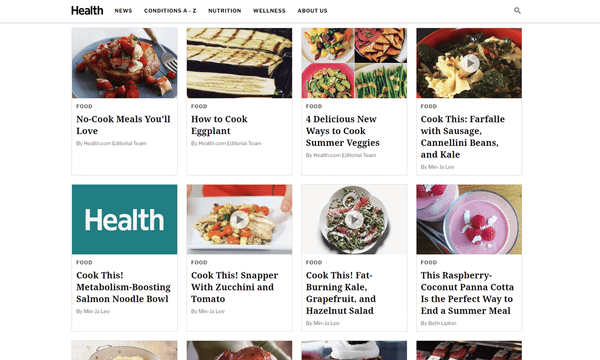Open the ABOUT US page
The height and width of the screenshot is (360, 600).
[312, 11]
